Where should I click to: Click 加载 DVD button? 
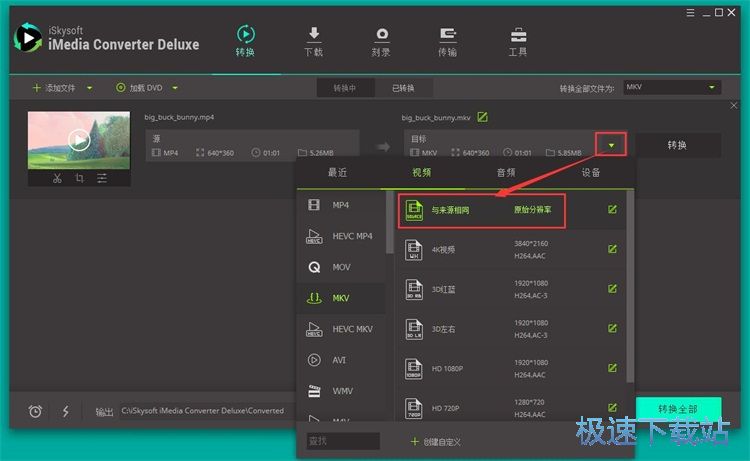click(x=139, y=88)
